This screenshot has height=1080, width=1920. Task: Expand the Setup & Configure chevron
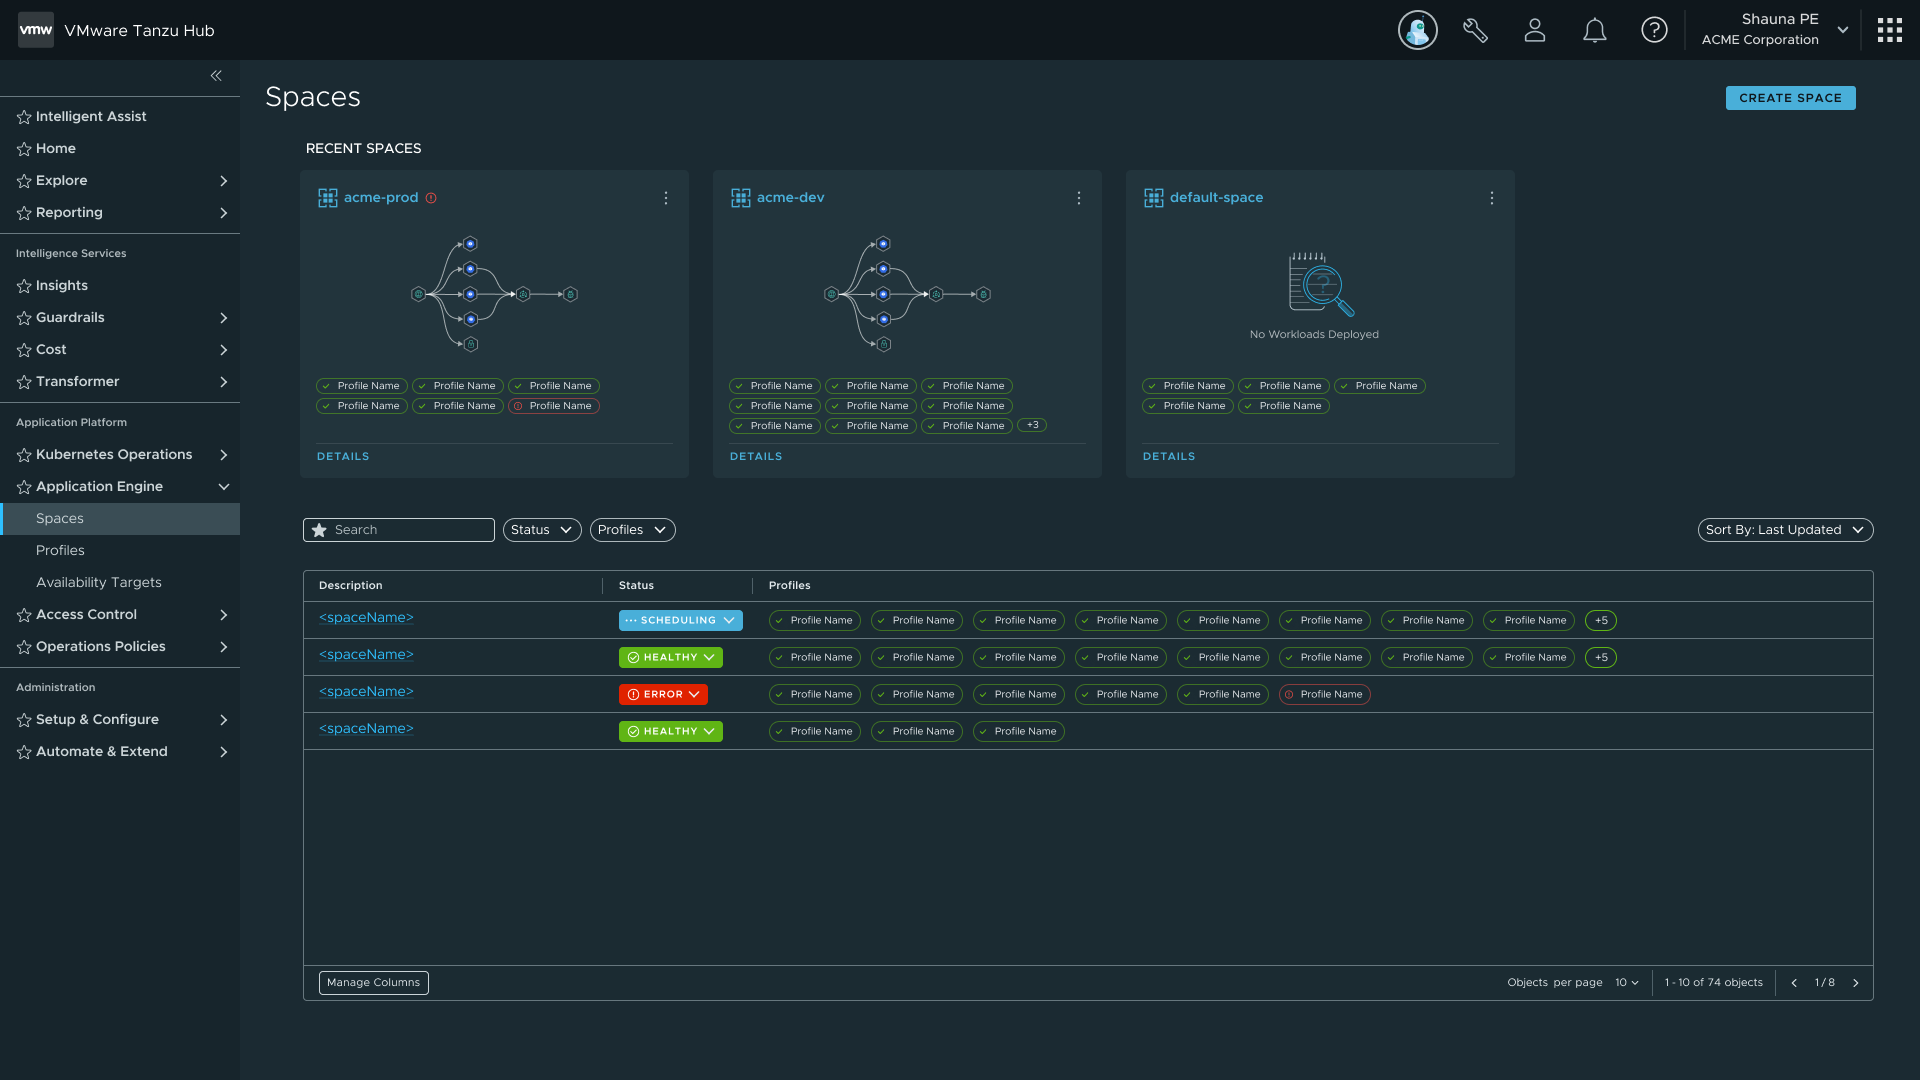224,720
